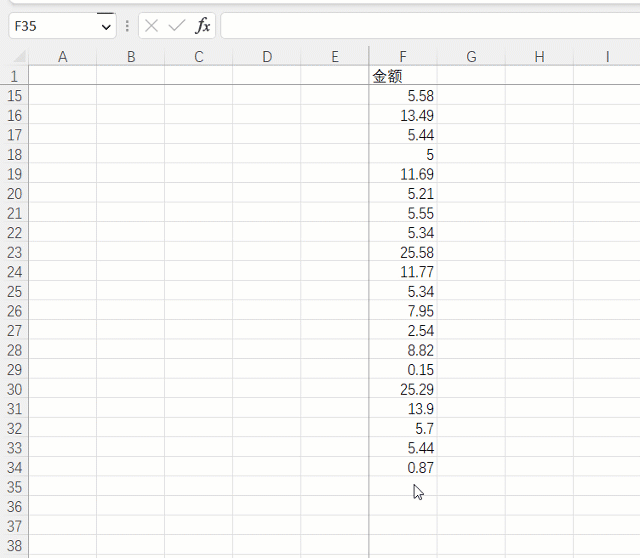The height and width of the screenshot is (558, 640).
Task: Select column A header
Action: point(62,57)
